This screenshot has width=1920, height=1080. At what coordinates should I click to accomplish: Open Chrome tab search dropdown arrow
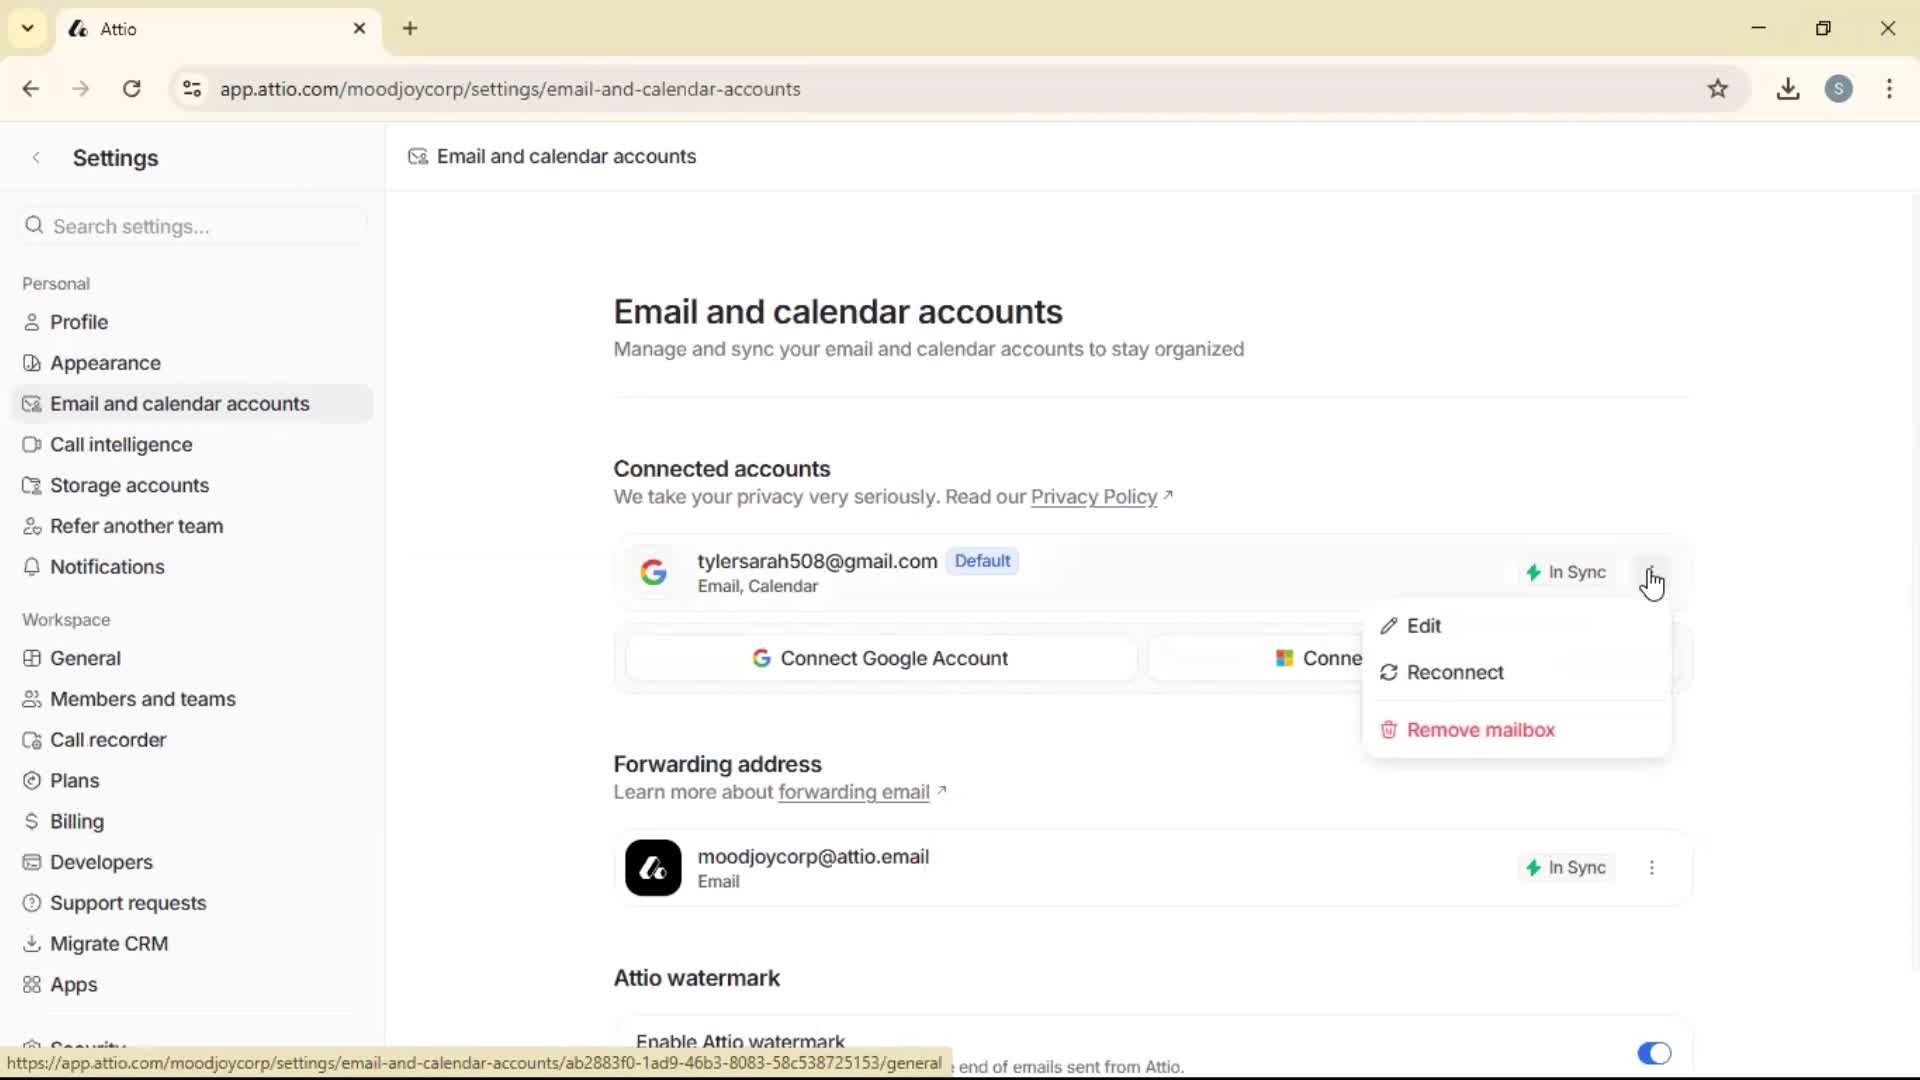(x=28, y=28)
